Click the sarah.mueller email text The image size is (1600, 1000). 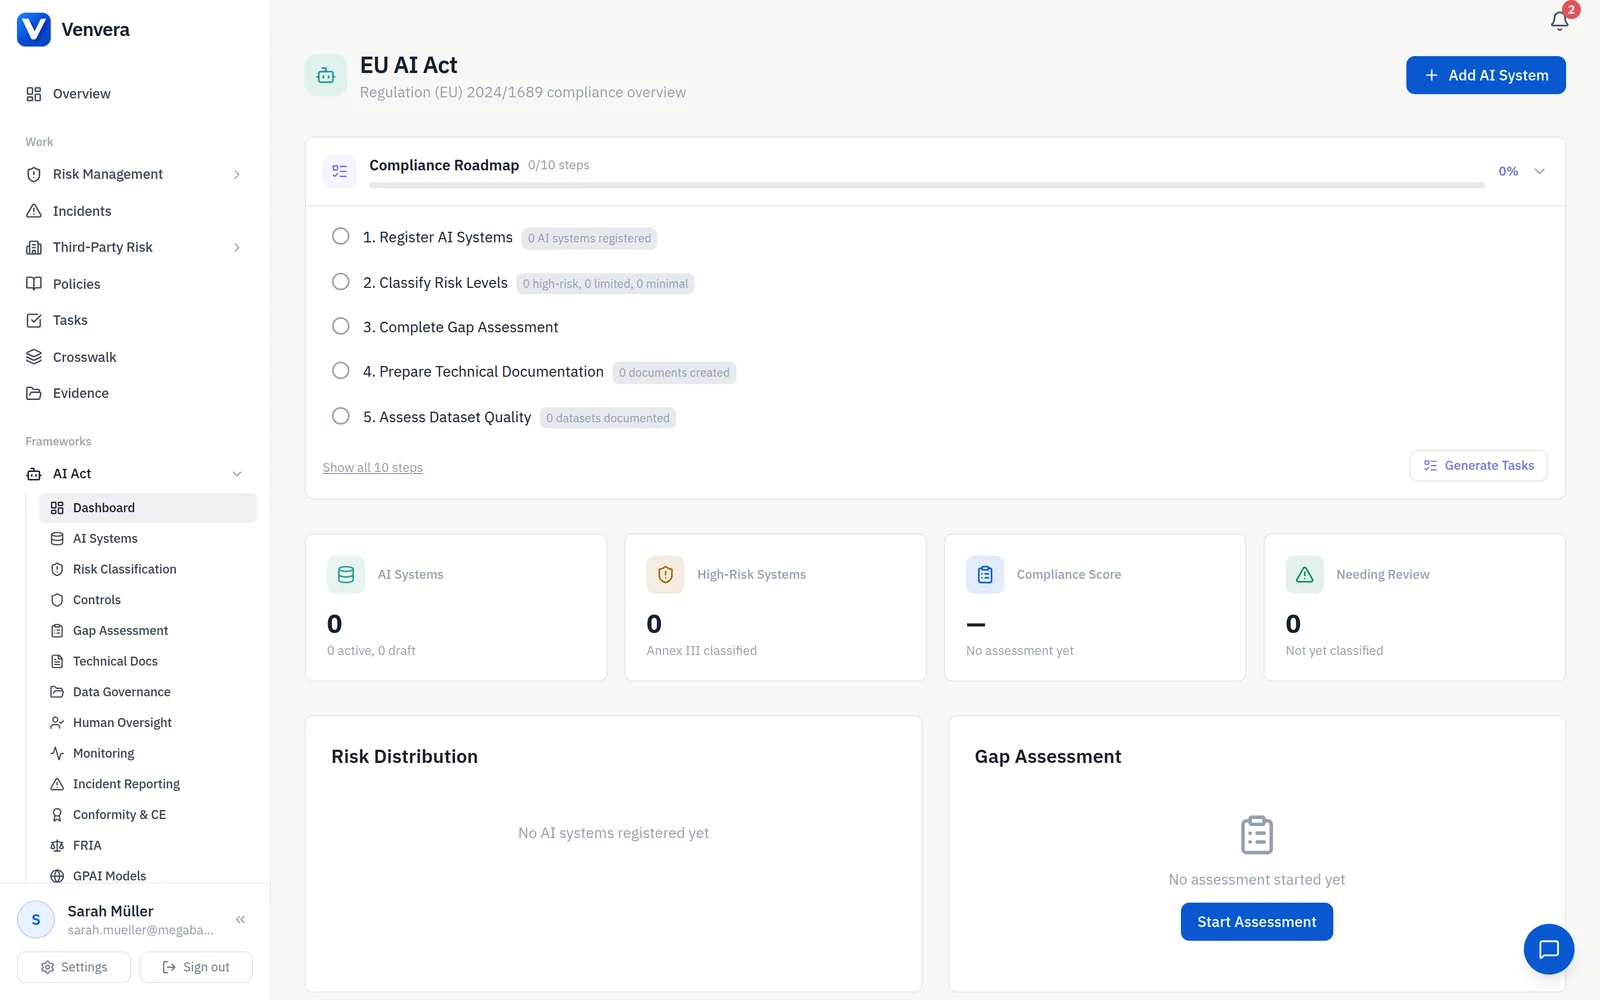(x=141, y=931)
